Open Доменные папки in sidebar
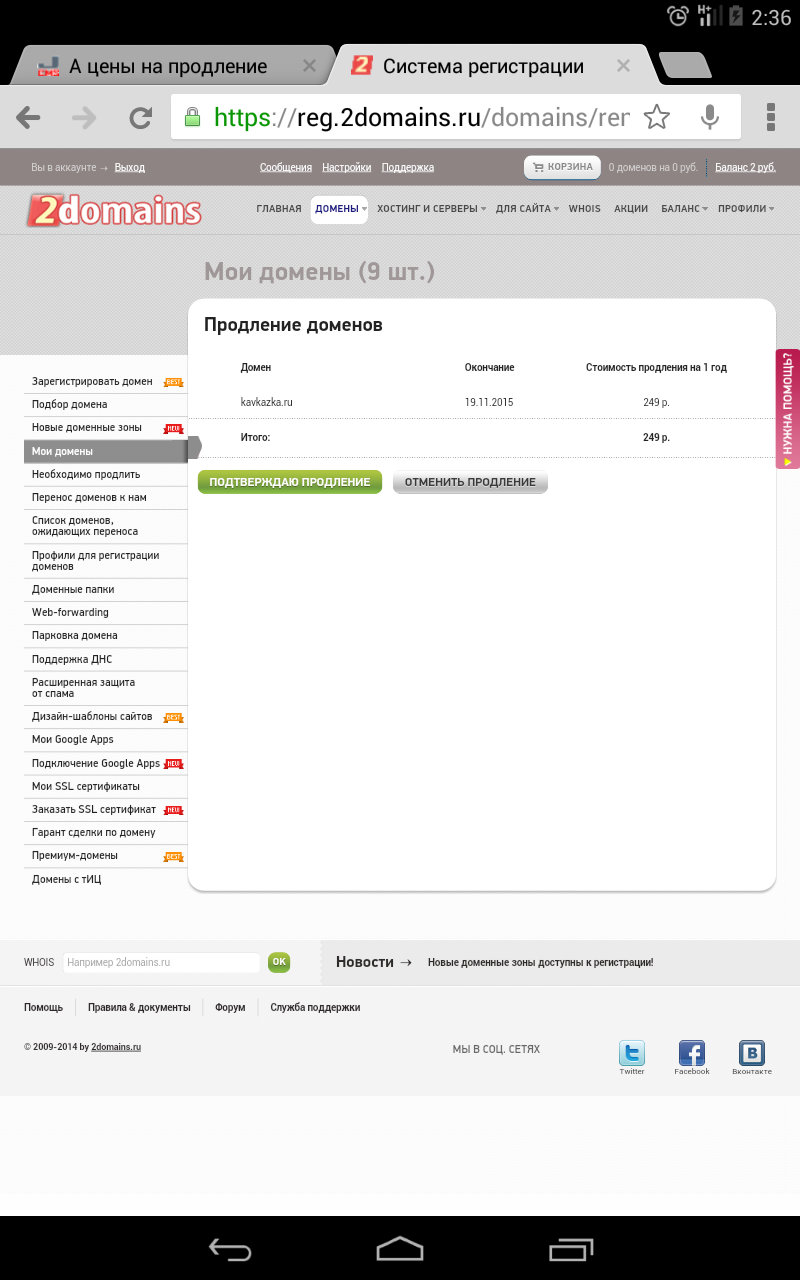 (73, 590)
